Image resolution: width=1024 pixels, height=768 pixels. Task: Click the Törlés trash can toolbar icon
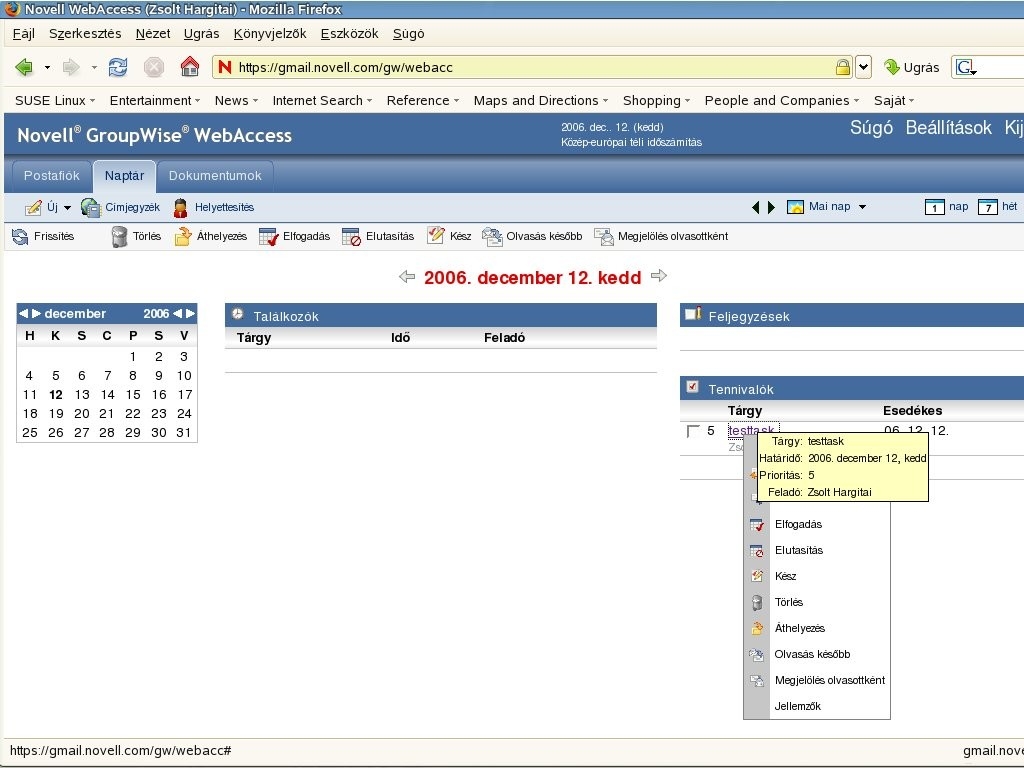click(x=119, y=236)
